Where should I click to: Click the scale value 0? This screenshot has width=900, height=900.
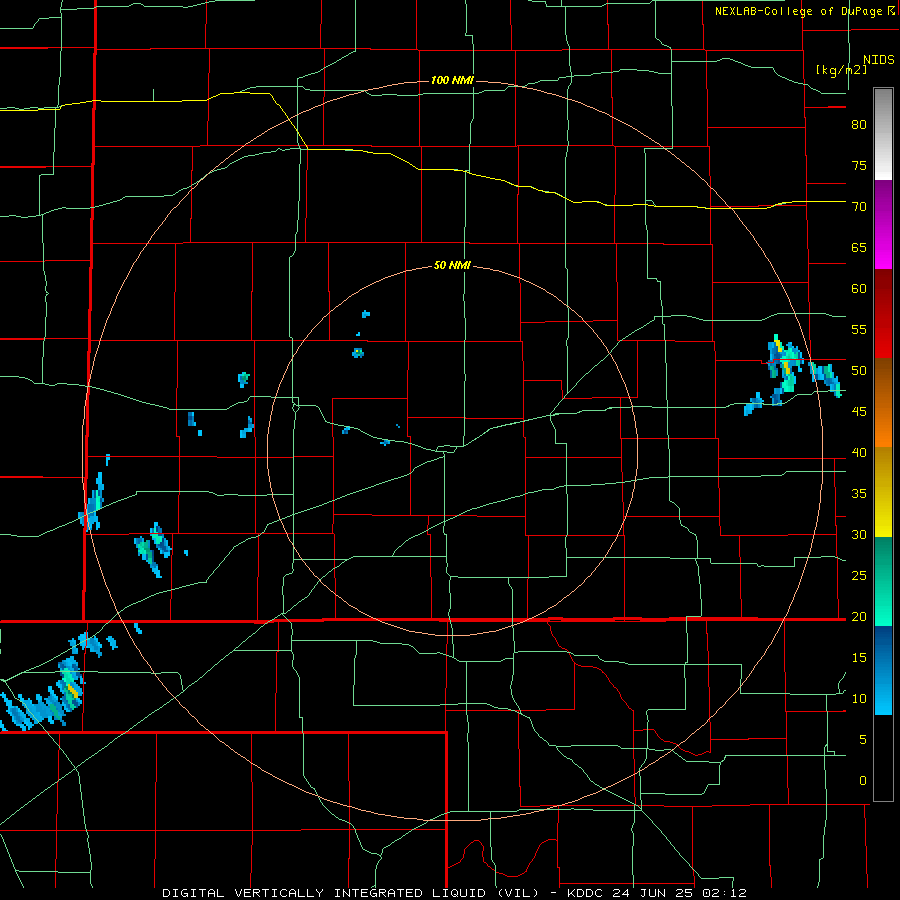[x=863, y=781]
